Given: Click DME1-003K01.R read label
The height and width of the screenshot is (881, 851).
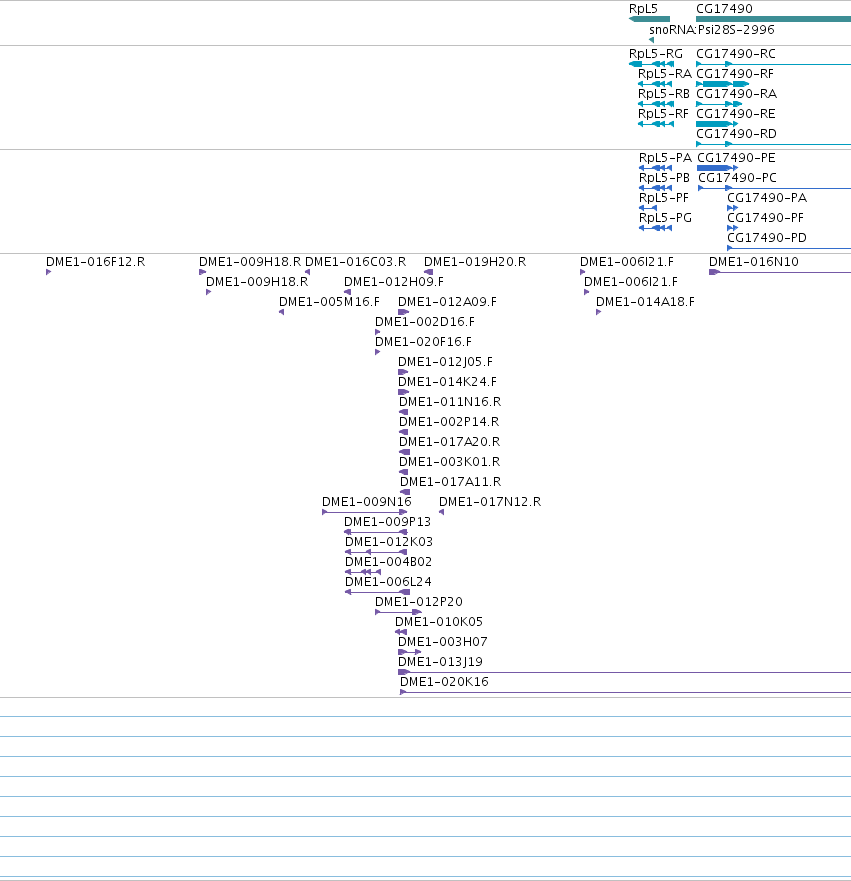Looking at the screenshot, I should (449, 462).
